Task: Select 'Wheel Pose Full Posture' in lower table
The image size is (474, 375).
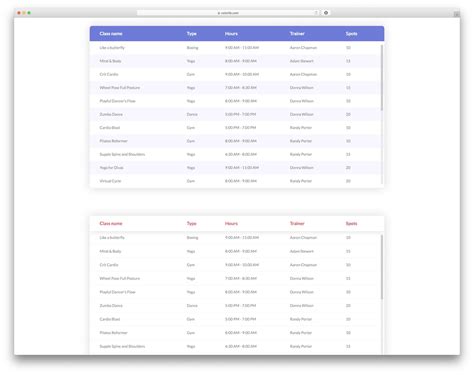Action: coord(120,278)
